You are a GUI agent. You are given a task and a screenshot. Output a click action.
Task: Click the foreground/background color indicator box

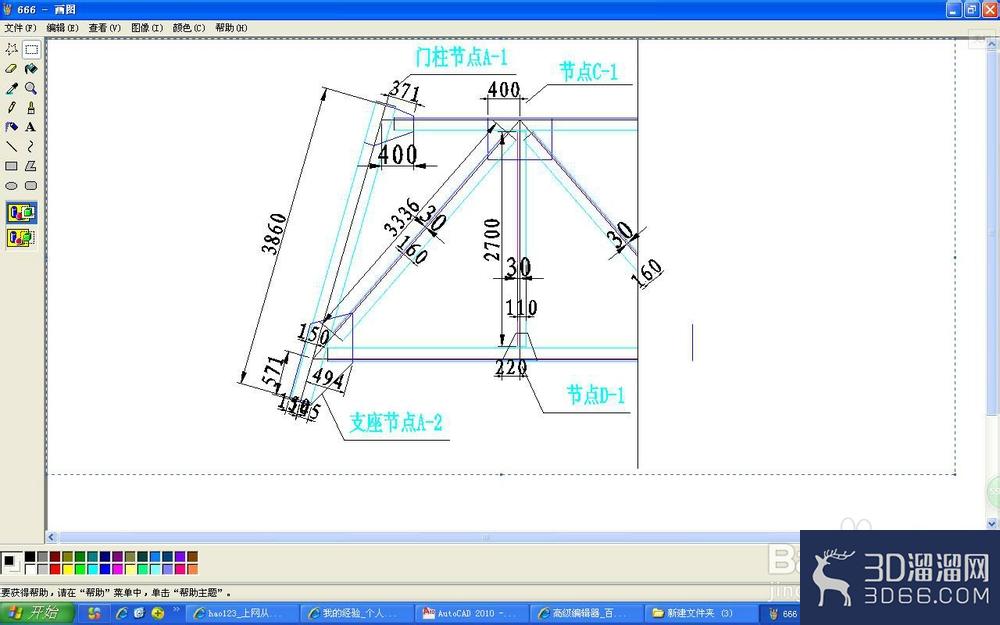[x=11, y=563]
